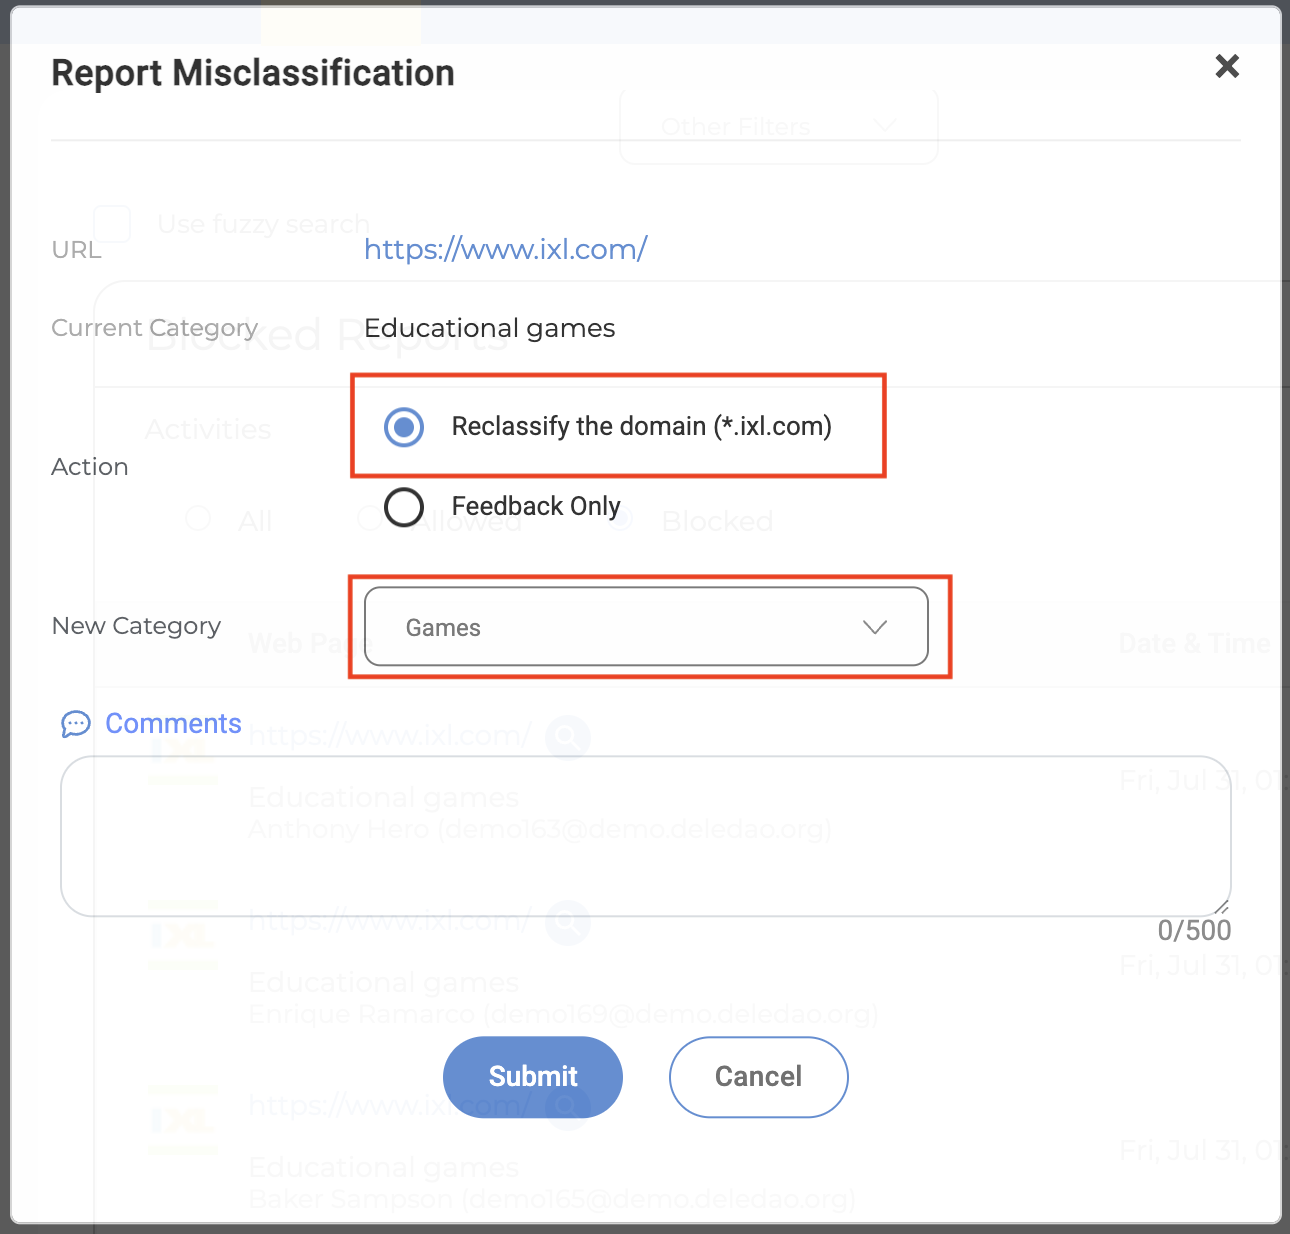Submit the misclassification report
The width and height of the screenshot is (1290, 1234).
point(533,1077)
